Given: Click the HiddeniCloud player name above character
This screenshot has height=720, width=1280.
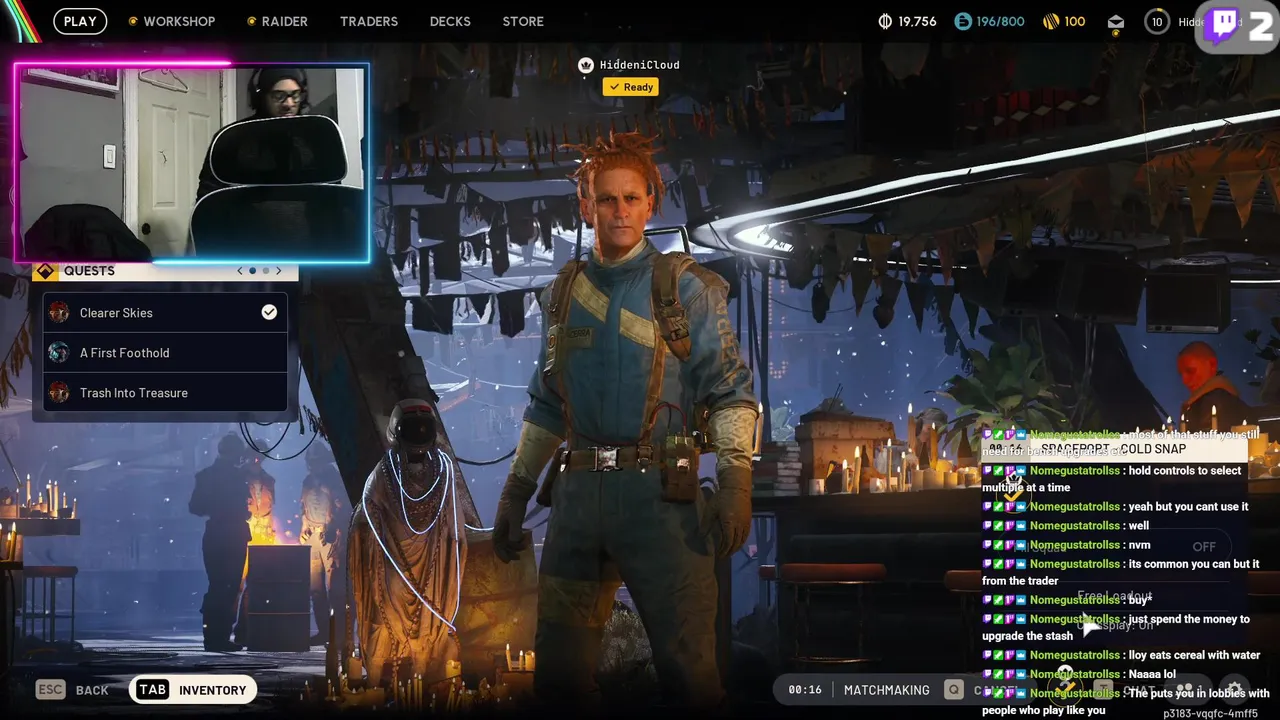Looking at the screenshot, I should pos(639,65).
